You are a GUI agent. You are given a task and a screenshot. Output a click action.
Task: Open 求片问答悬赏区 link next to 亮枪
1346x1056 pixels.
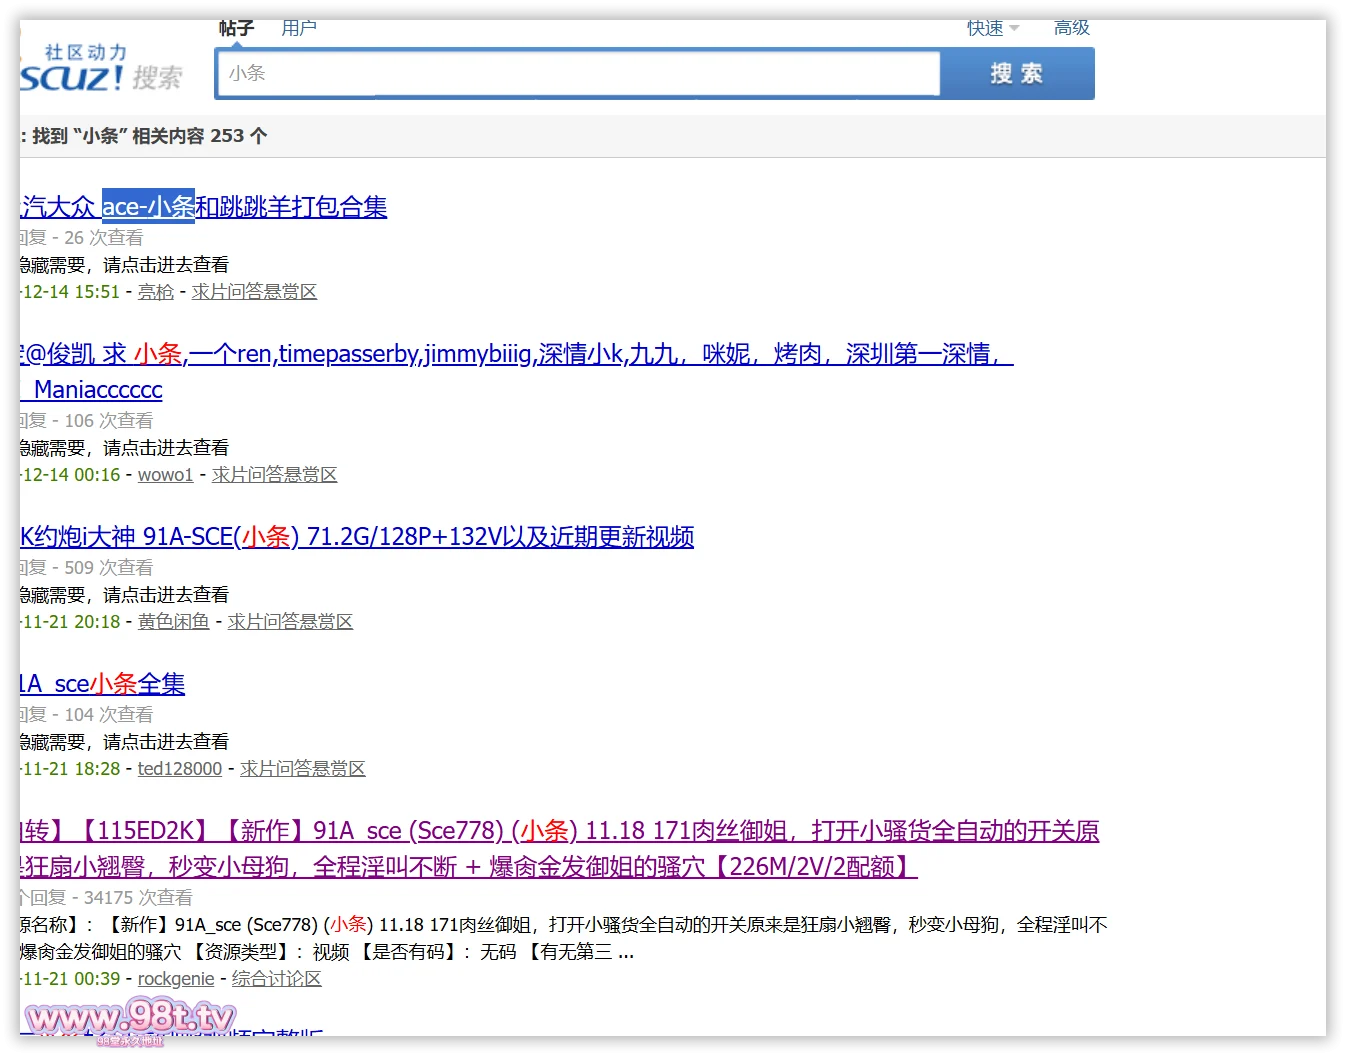254,292
